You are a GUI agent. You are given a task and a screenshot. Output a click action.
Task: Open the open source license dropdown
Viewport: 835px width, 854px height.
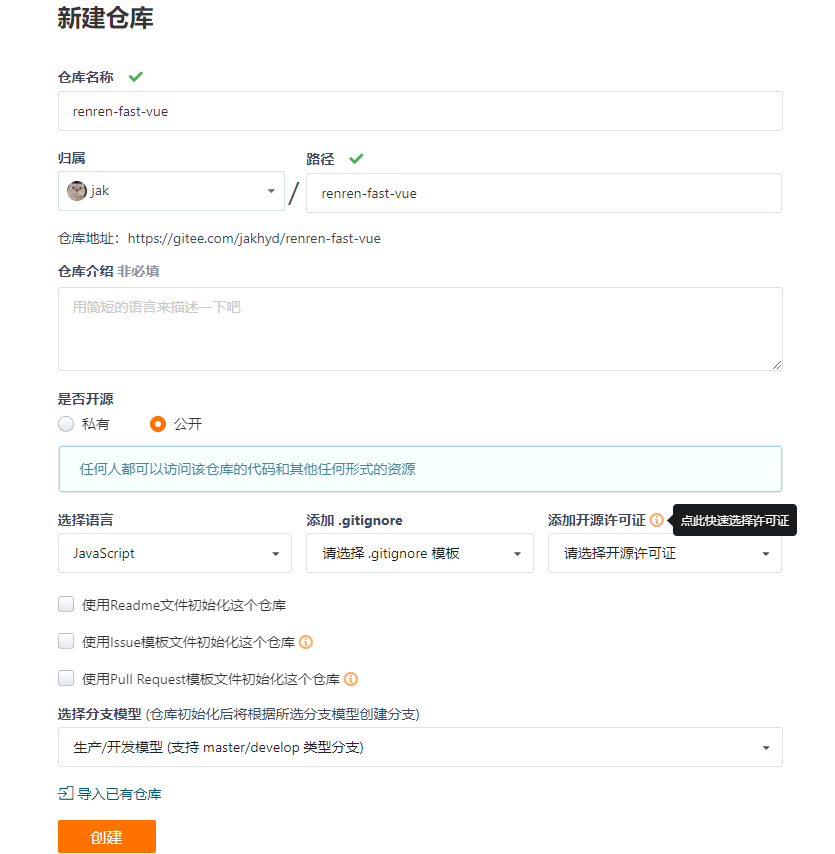click(665, 553)
